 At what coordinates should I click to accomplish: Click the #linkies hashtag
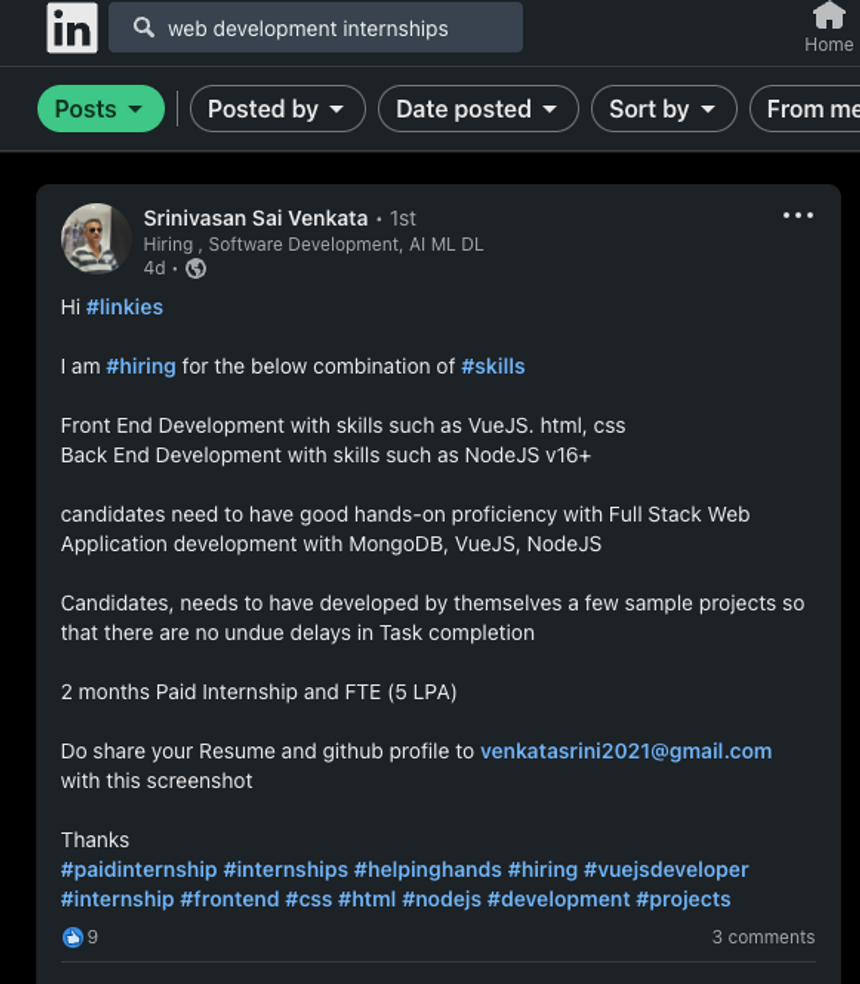click(x=124, y=307)
